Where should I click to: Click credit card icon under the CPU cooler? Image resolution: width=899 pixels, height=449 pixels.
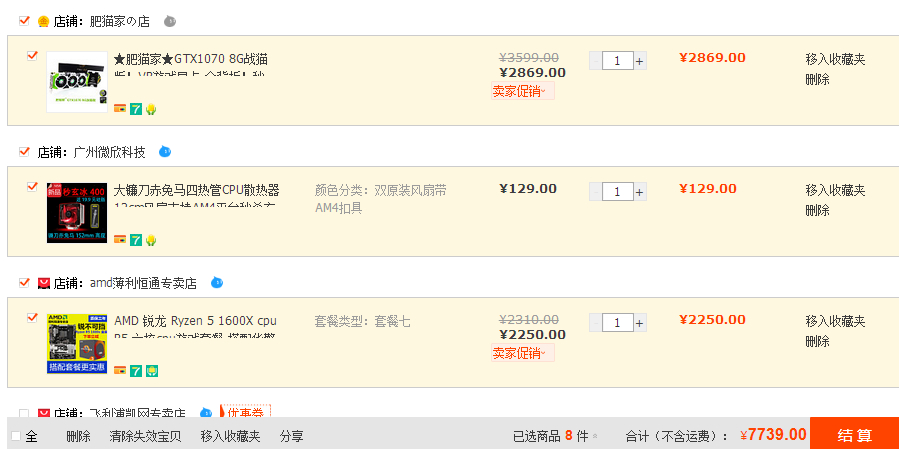point(120,240)
